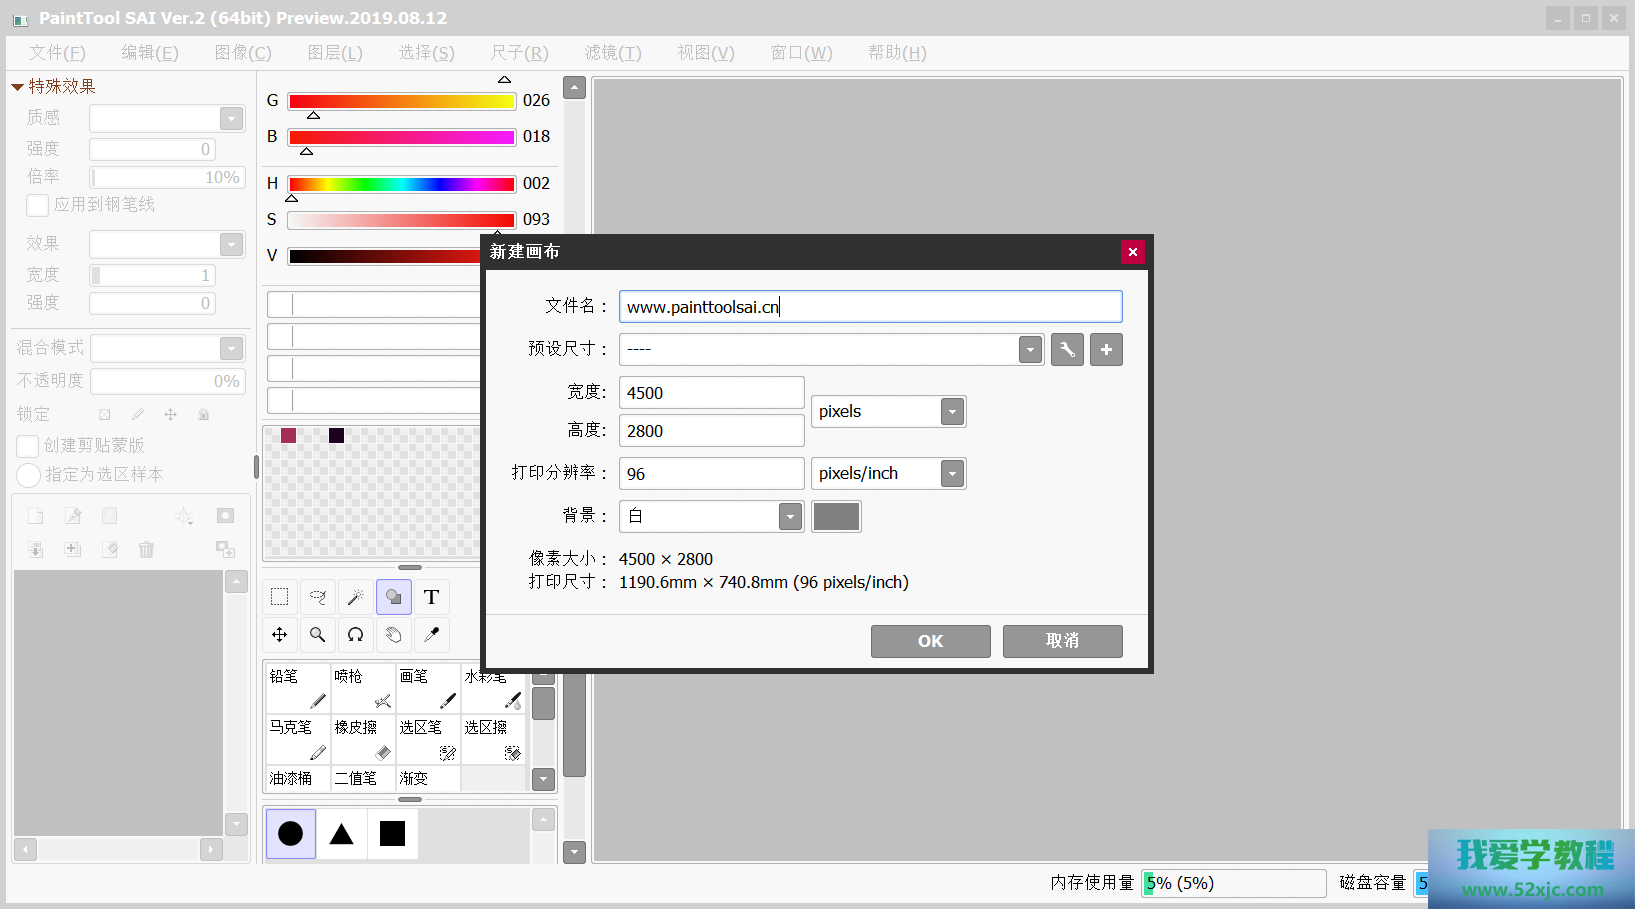Screen dimensions: 1635x909
Task: Select the Move tool
Action: click(280, 635)
